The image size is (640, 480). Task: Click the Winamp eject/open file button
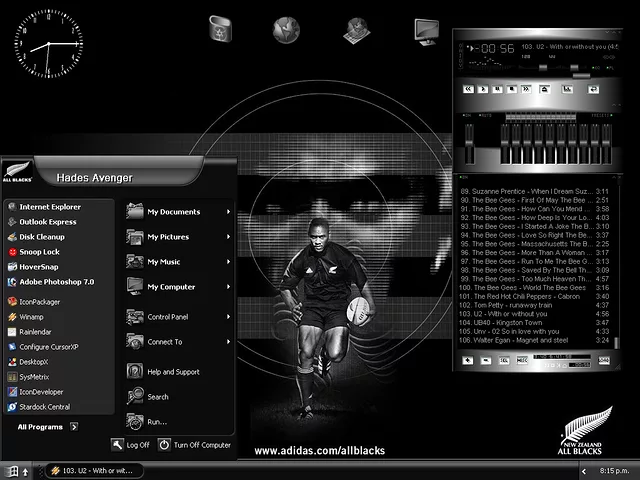pos(544,89)
